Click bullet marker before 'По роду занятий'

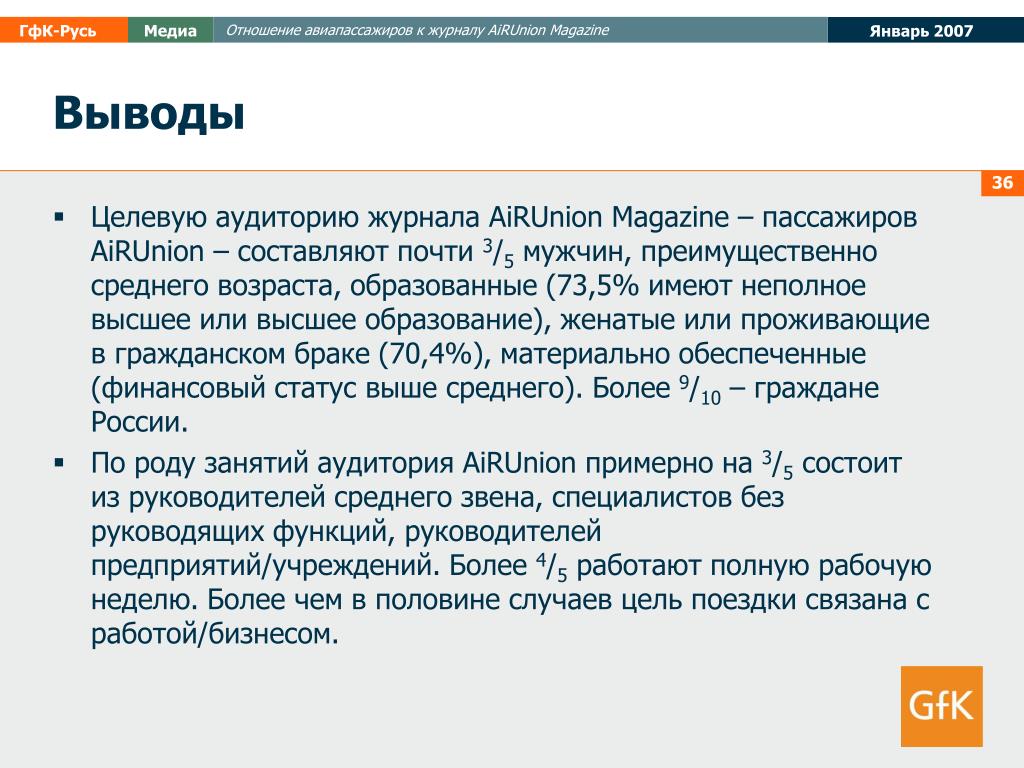[x=59, y=463]
